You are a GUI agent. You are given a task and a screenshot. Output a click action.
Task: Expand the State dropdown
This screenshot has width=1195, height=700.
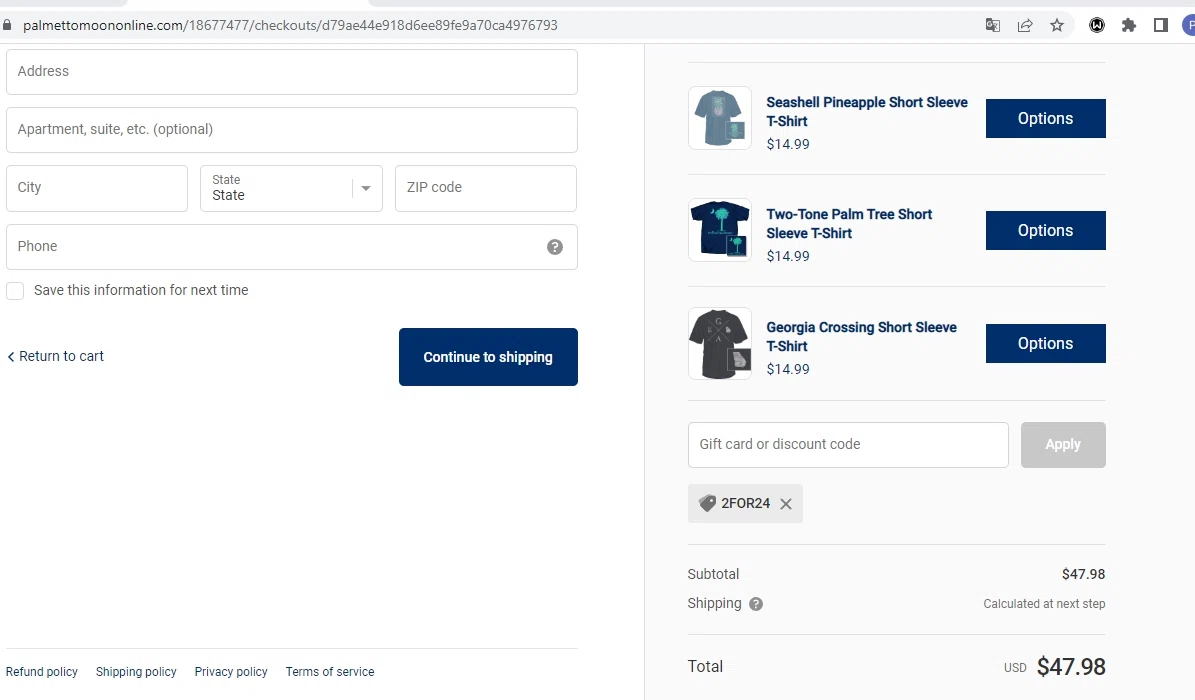click(x=291, y=188)
